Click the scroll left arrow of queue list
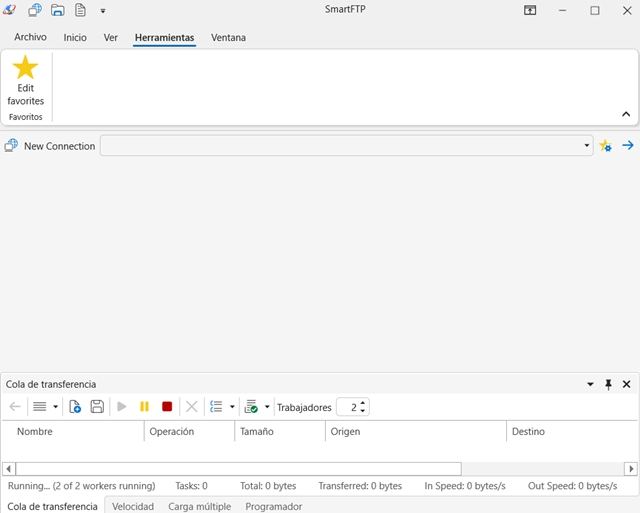This screenshot has height=513, width=640. (x=9, y=469)
